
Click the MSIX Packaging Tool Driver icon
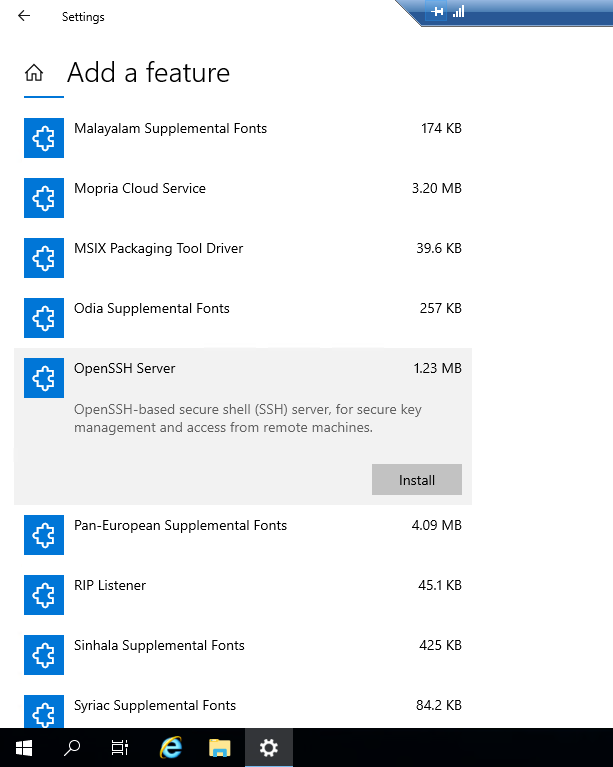(44, 258)
